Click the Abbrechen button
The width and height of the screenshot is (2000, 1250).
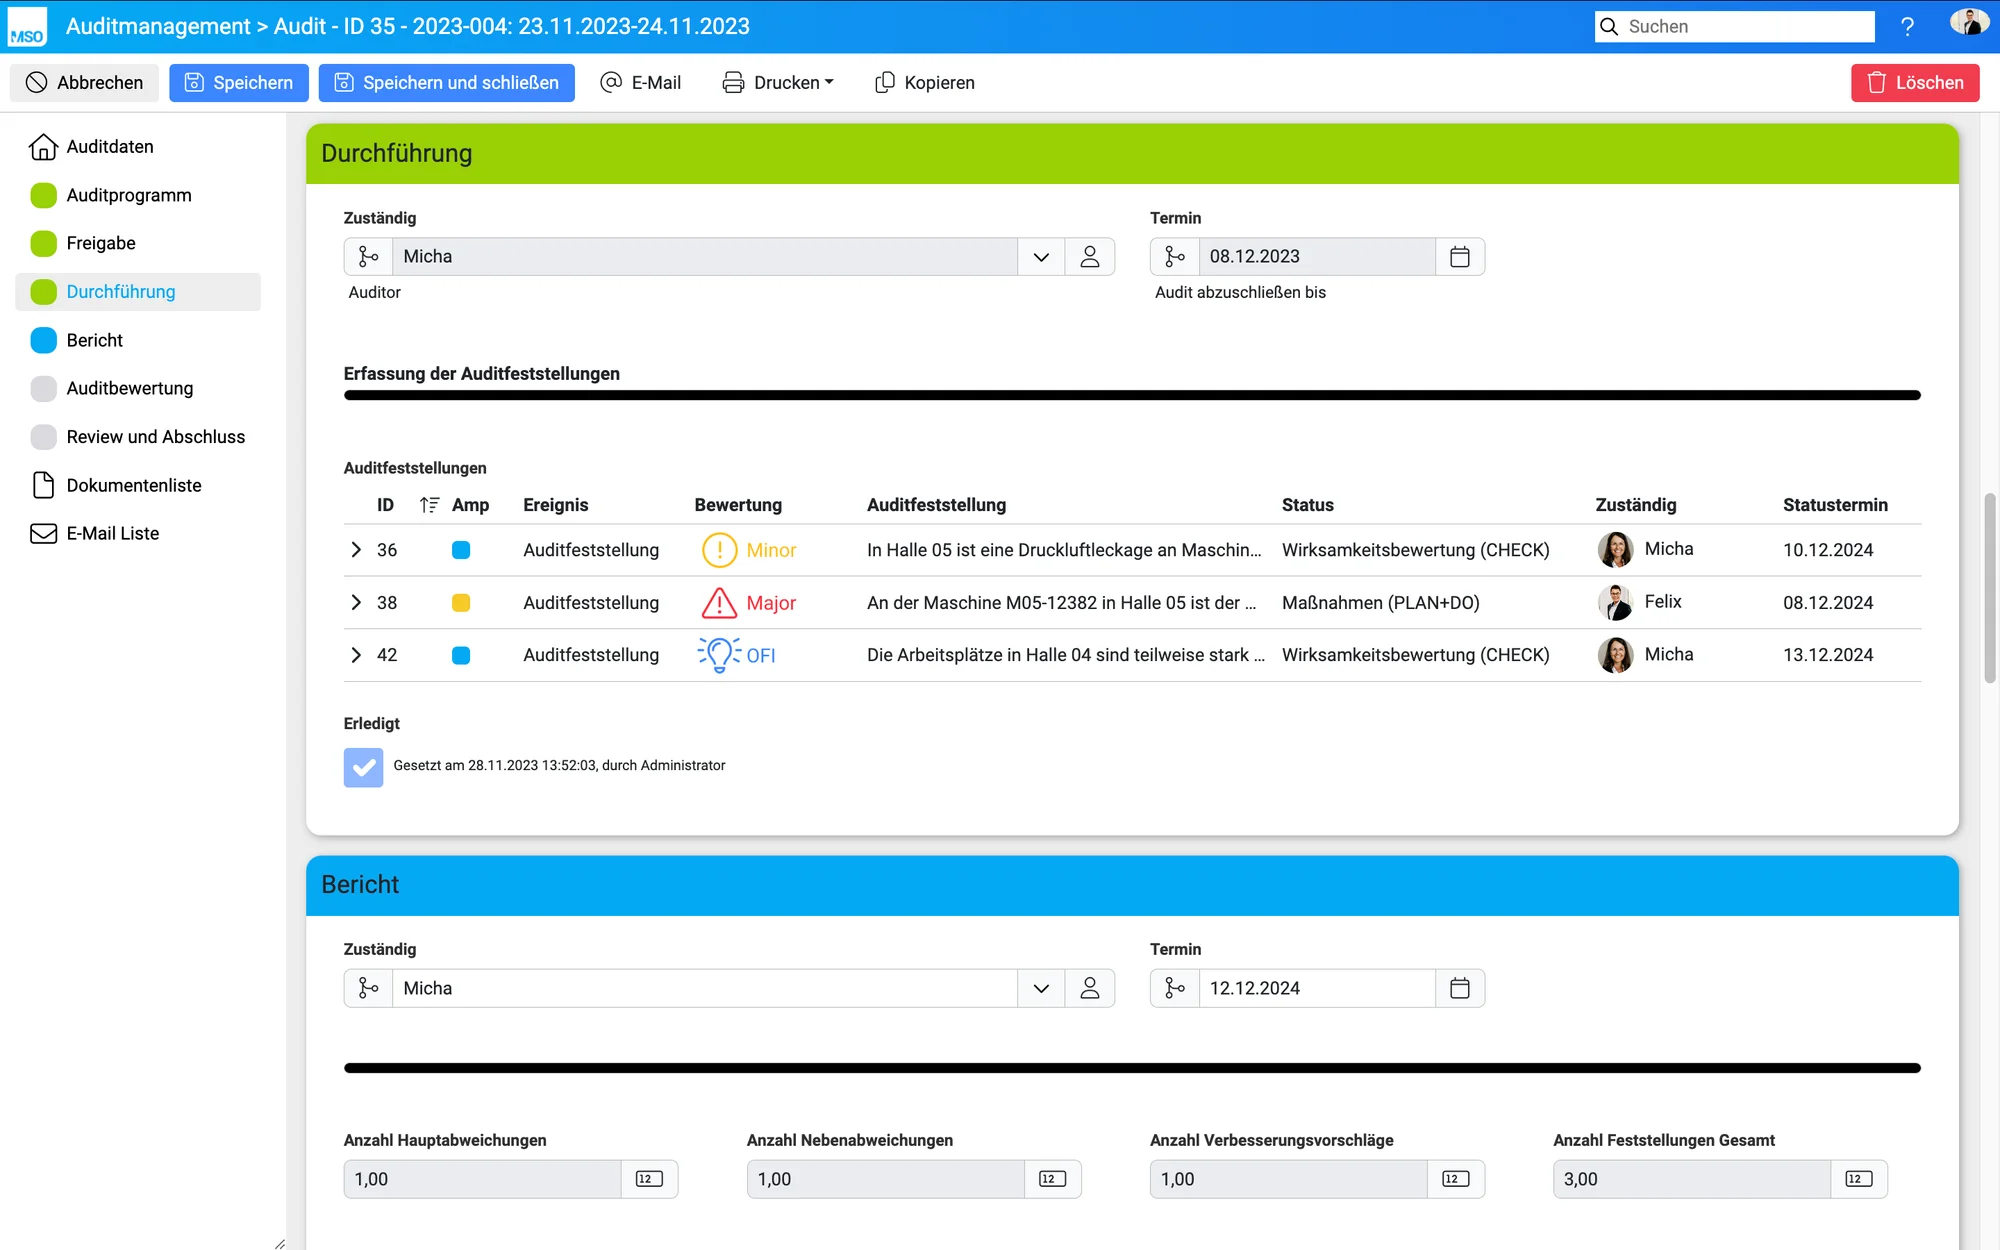(85, 83)
